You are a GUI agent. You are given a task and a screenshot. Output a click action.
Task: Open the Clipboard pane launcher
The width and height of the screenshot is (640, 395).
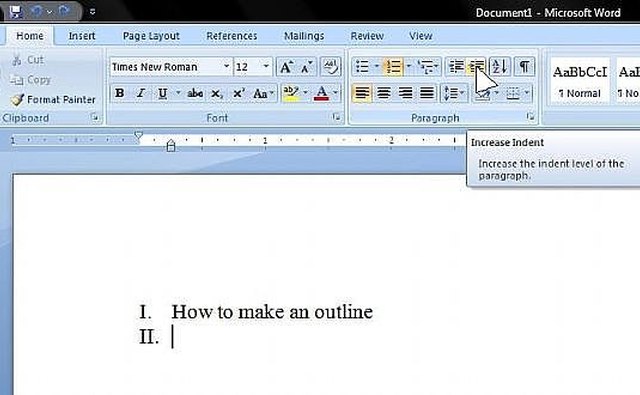click(x=95, y=118)
